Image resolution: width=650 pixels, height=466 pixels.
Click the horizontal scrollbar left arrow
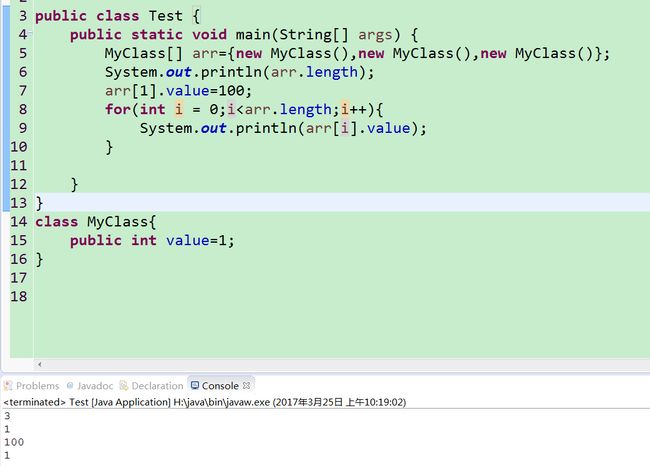click(x=40, y=364)
